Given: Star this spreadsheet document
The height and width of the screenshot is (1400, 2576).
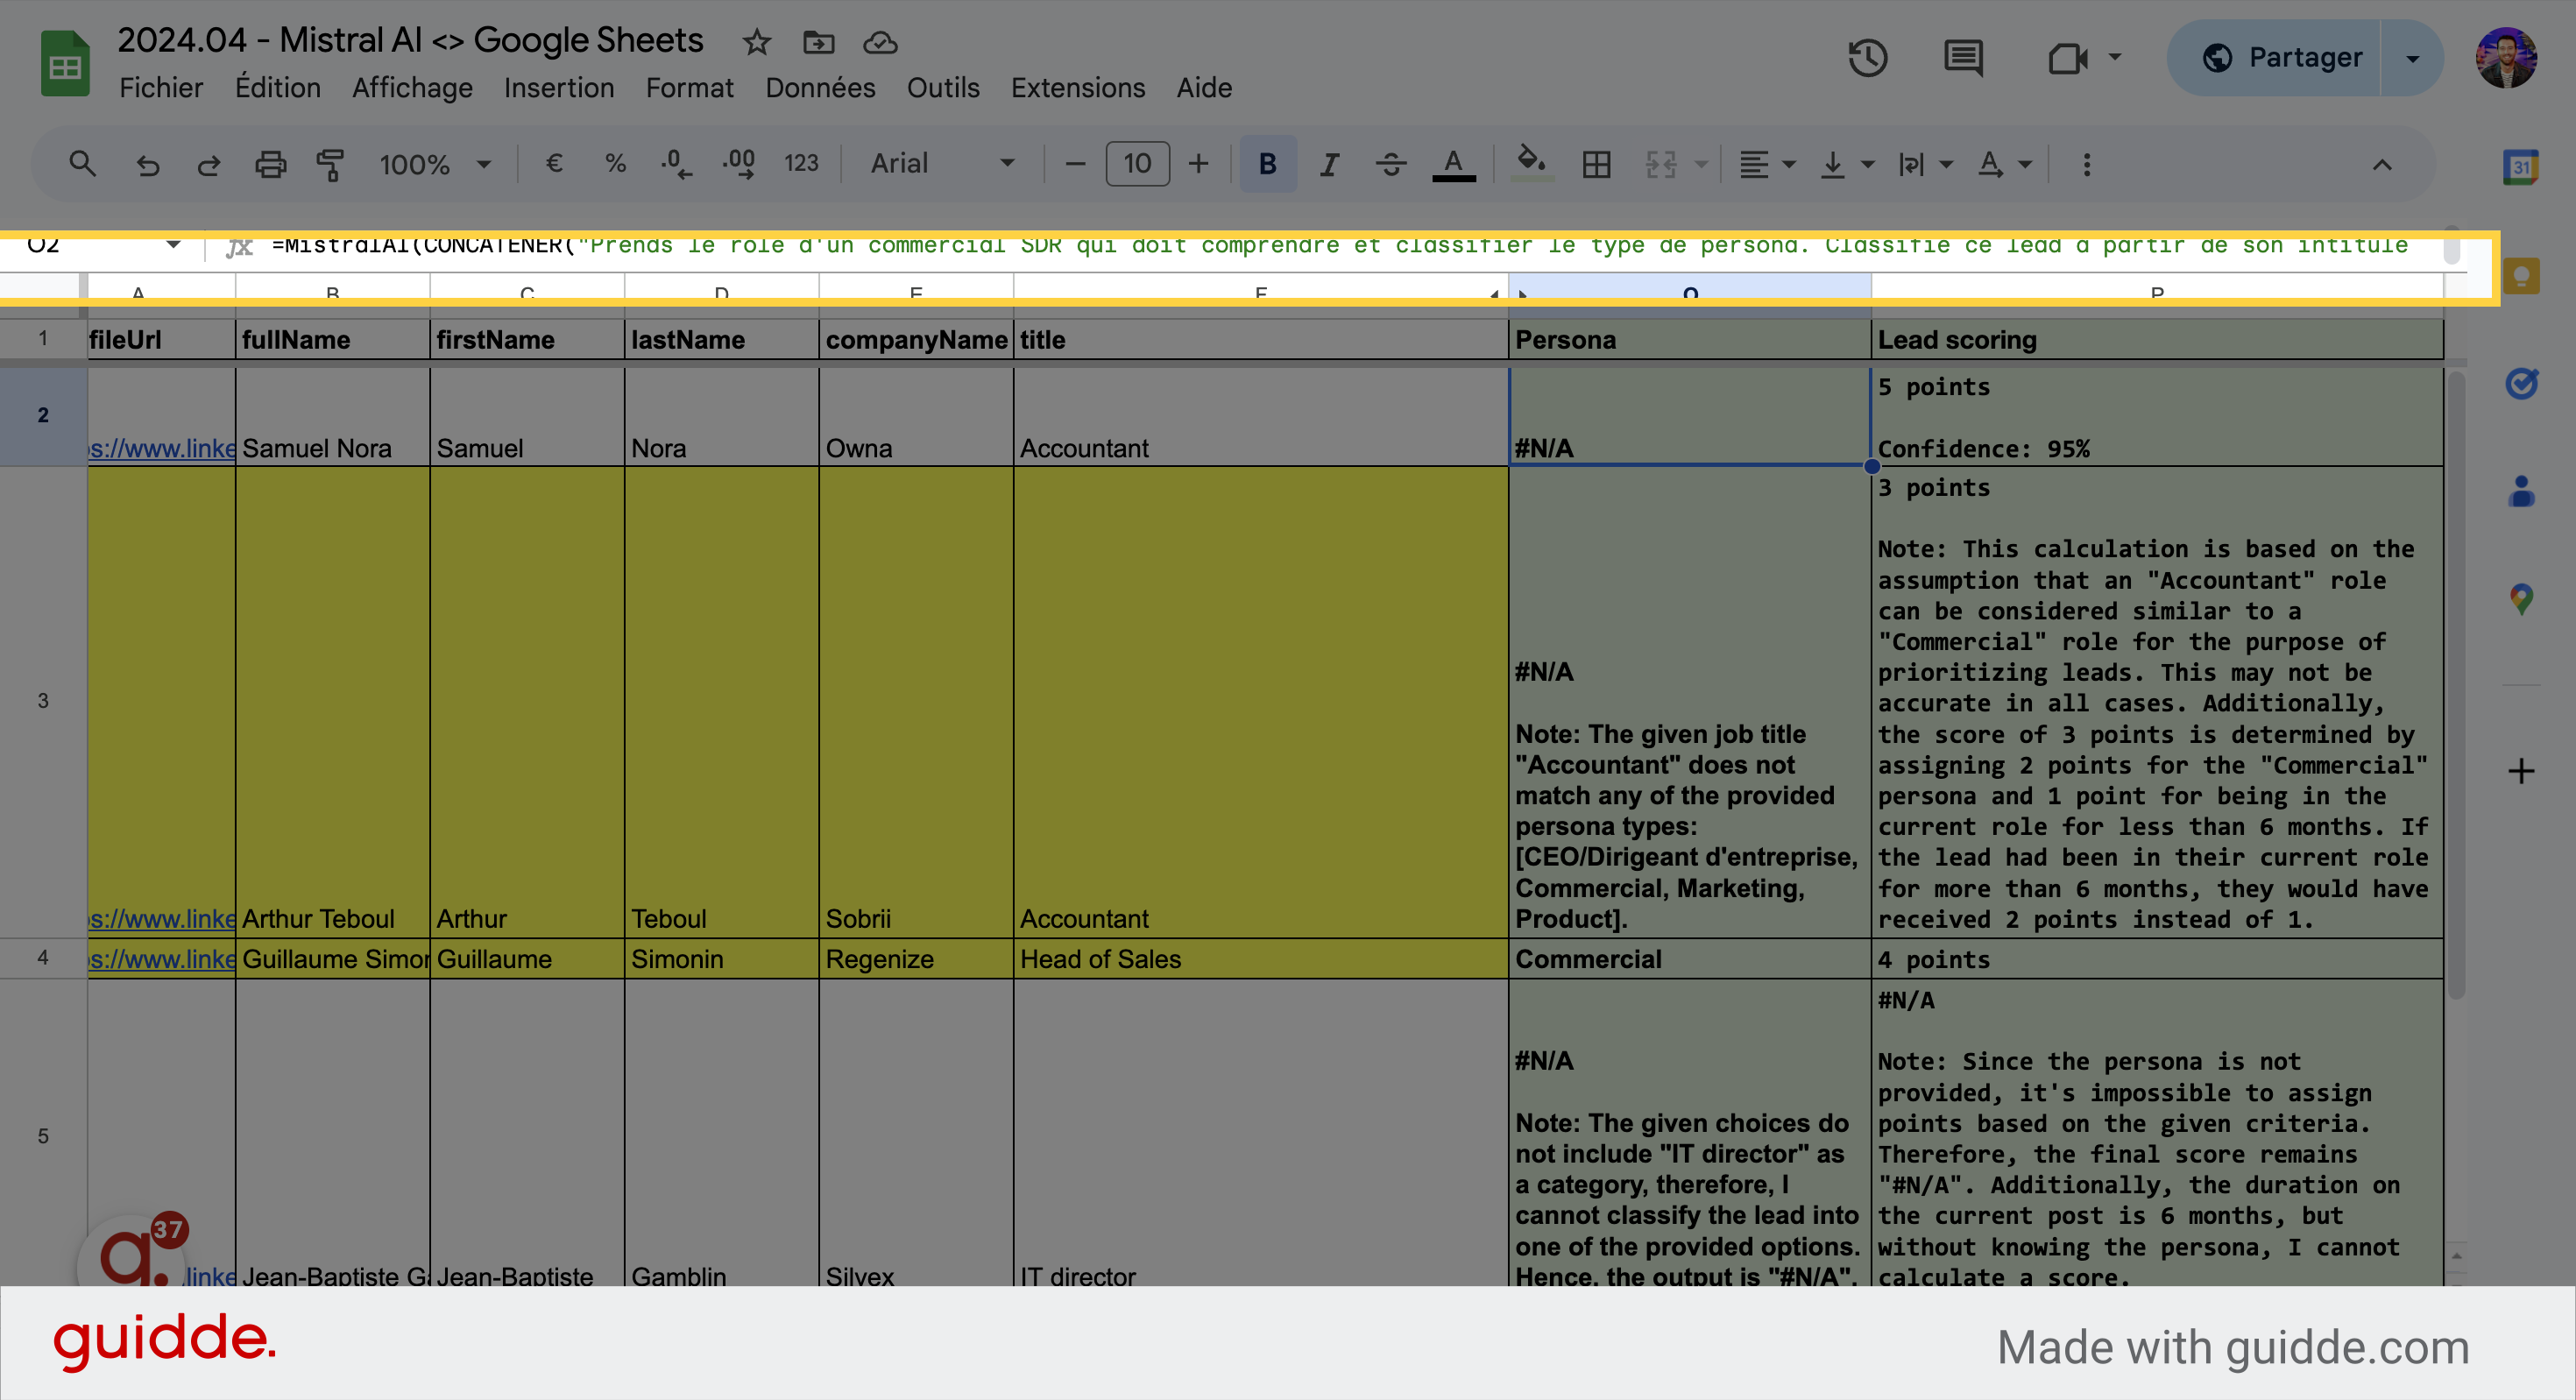Looking at the screenshot, I should (x=757, y=42).
